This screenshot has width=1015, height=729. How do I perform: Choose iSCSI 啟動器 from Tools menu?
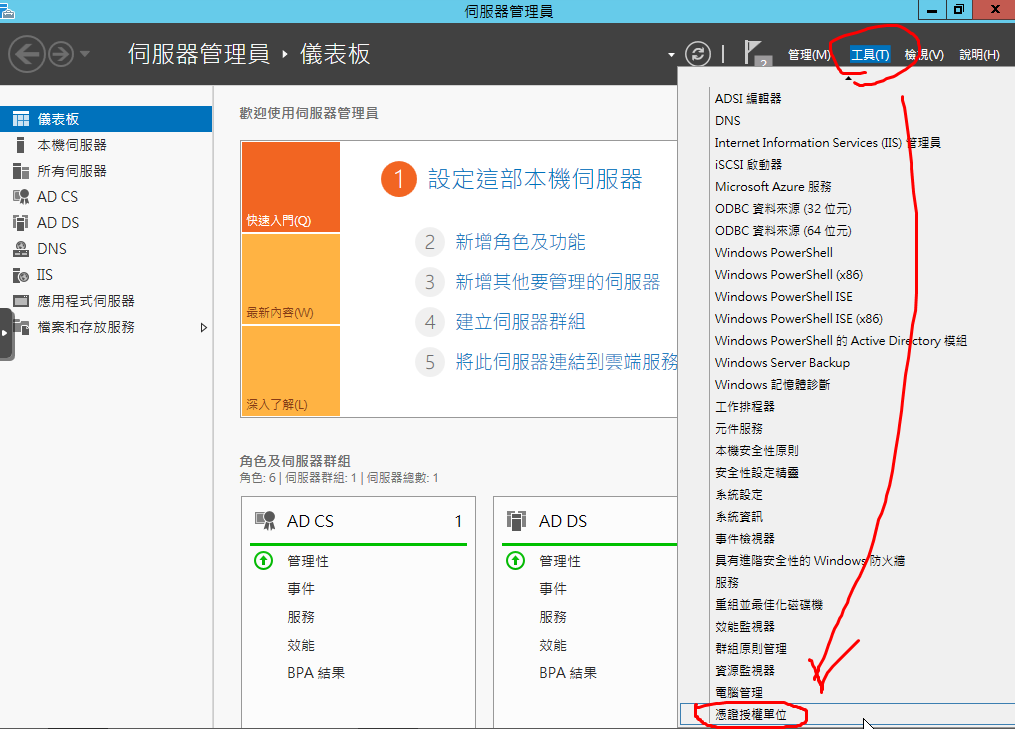click(748, 164)
